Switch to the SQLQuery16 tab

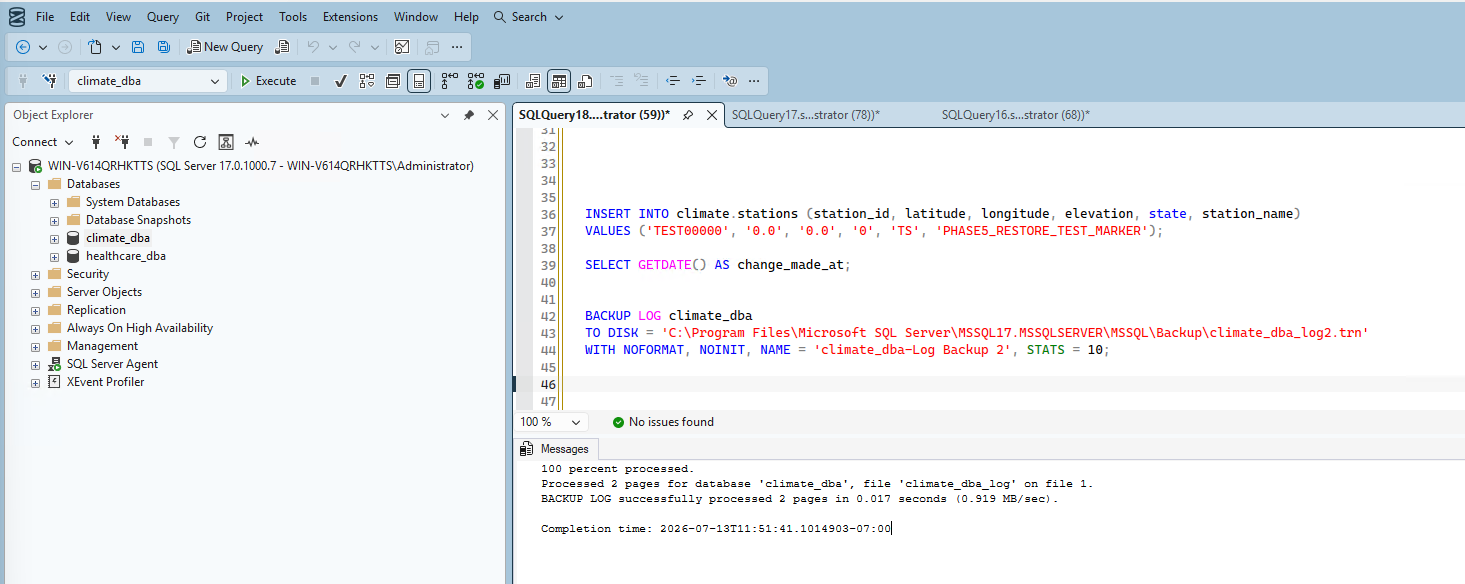[1016, 115]
